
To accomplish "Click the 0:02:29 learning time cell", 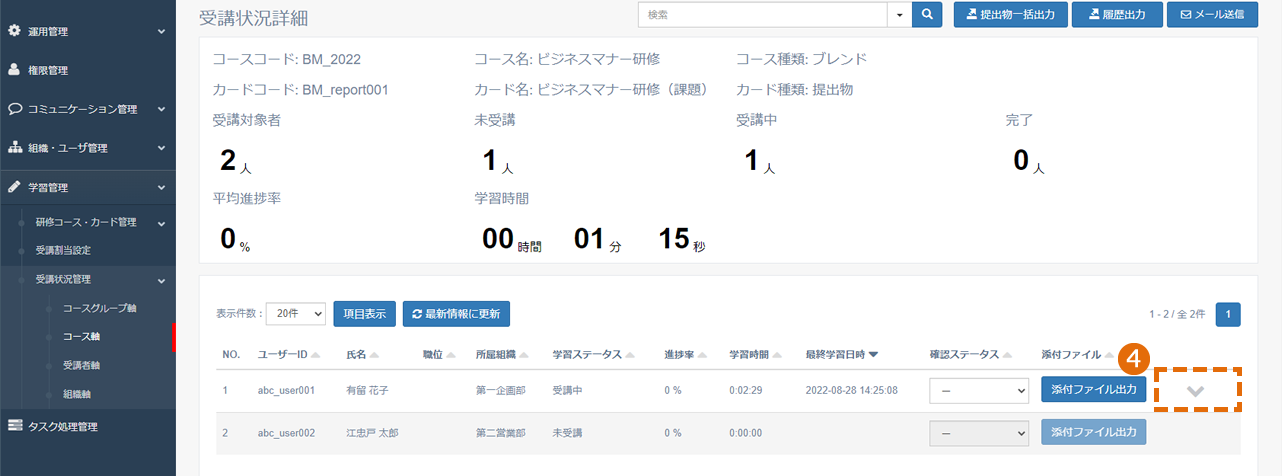I will pyautogui.click(x=745, y=390).
